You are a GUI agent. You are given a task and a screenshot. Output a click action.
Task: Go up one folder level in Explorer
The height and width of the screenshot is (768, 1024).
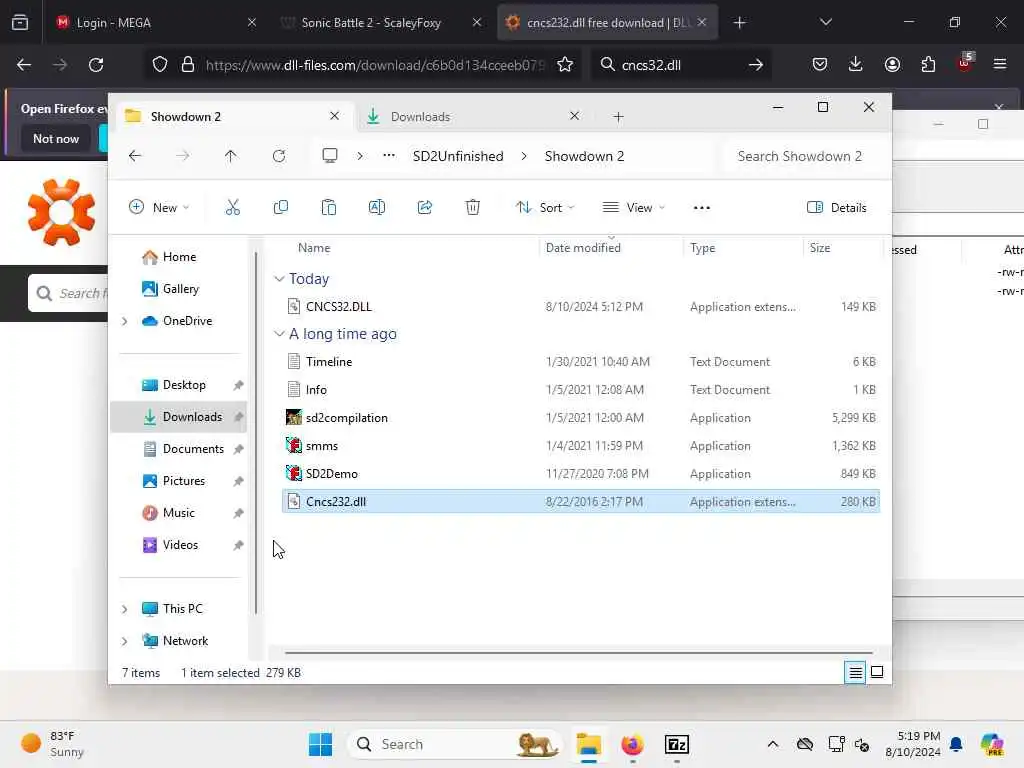click(x=231, y=156)
